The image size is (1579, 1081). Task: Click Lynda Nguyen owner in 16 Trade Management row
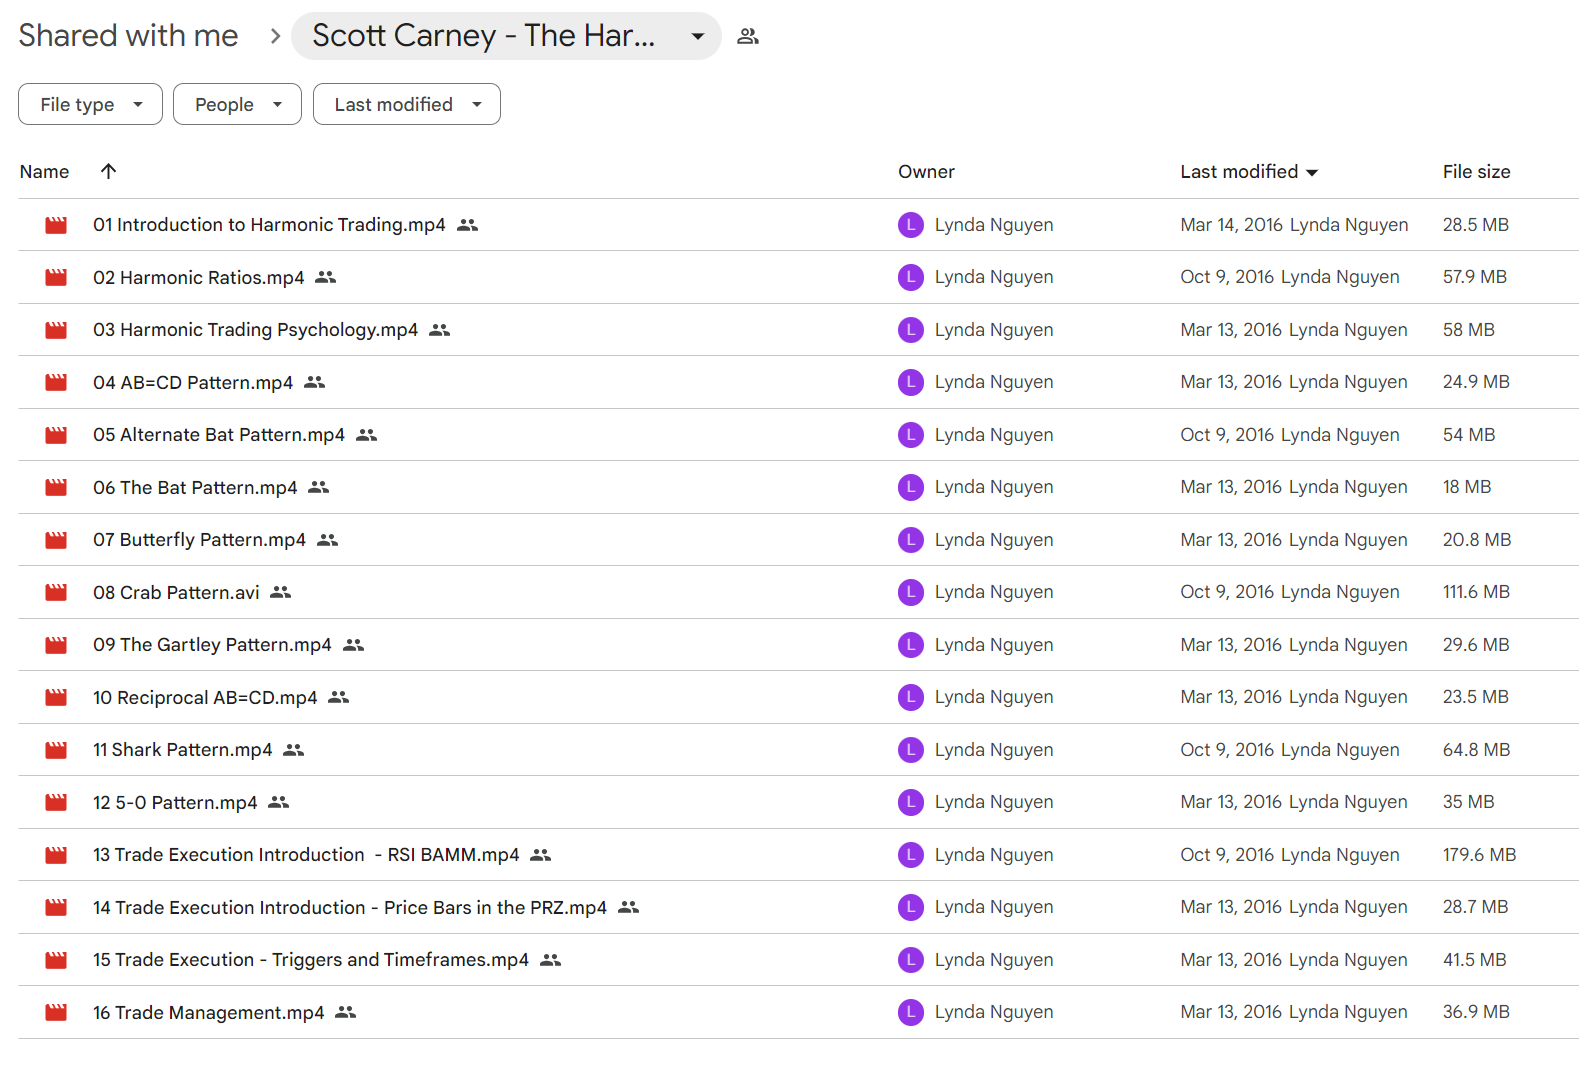pyautogui.click(x=993, y=1012)
